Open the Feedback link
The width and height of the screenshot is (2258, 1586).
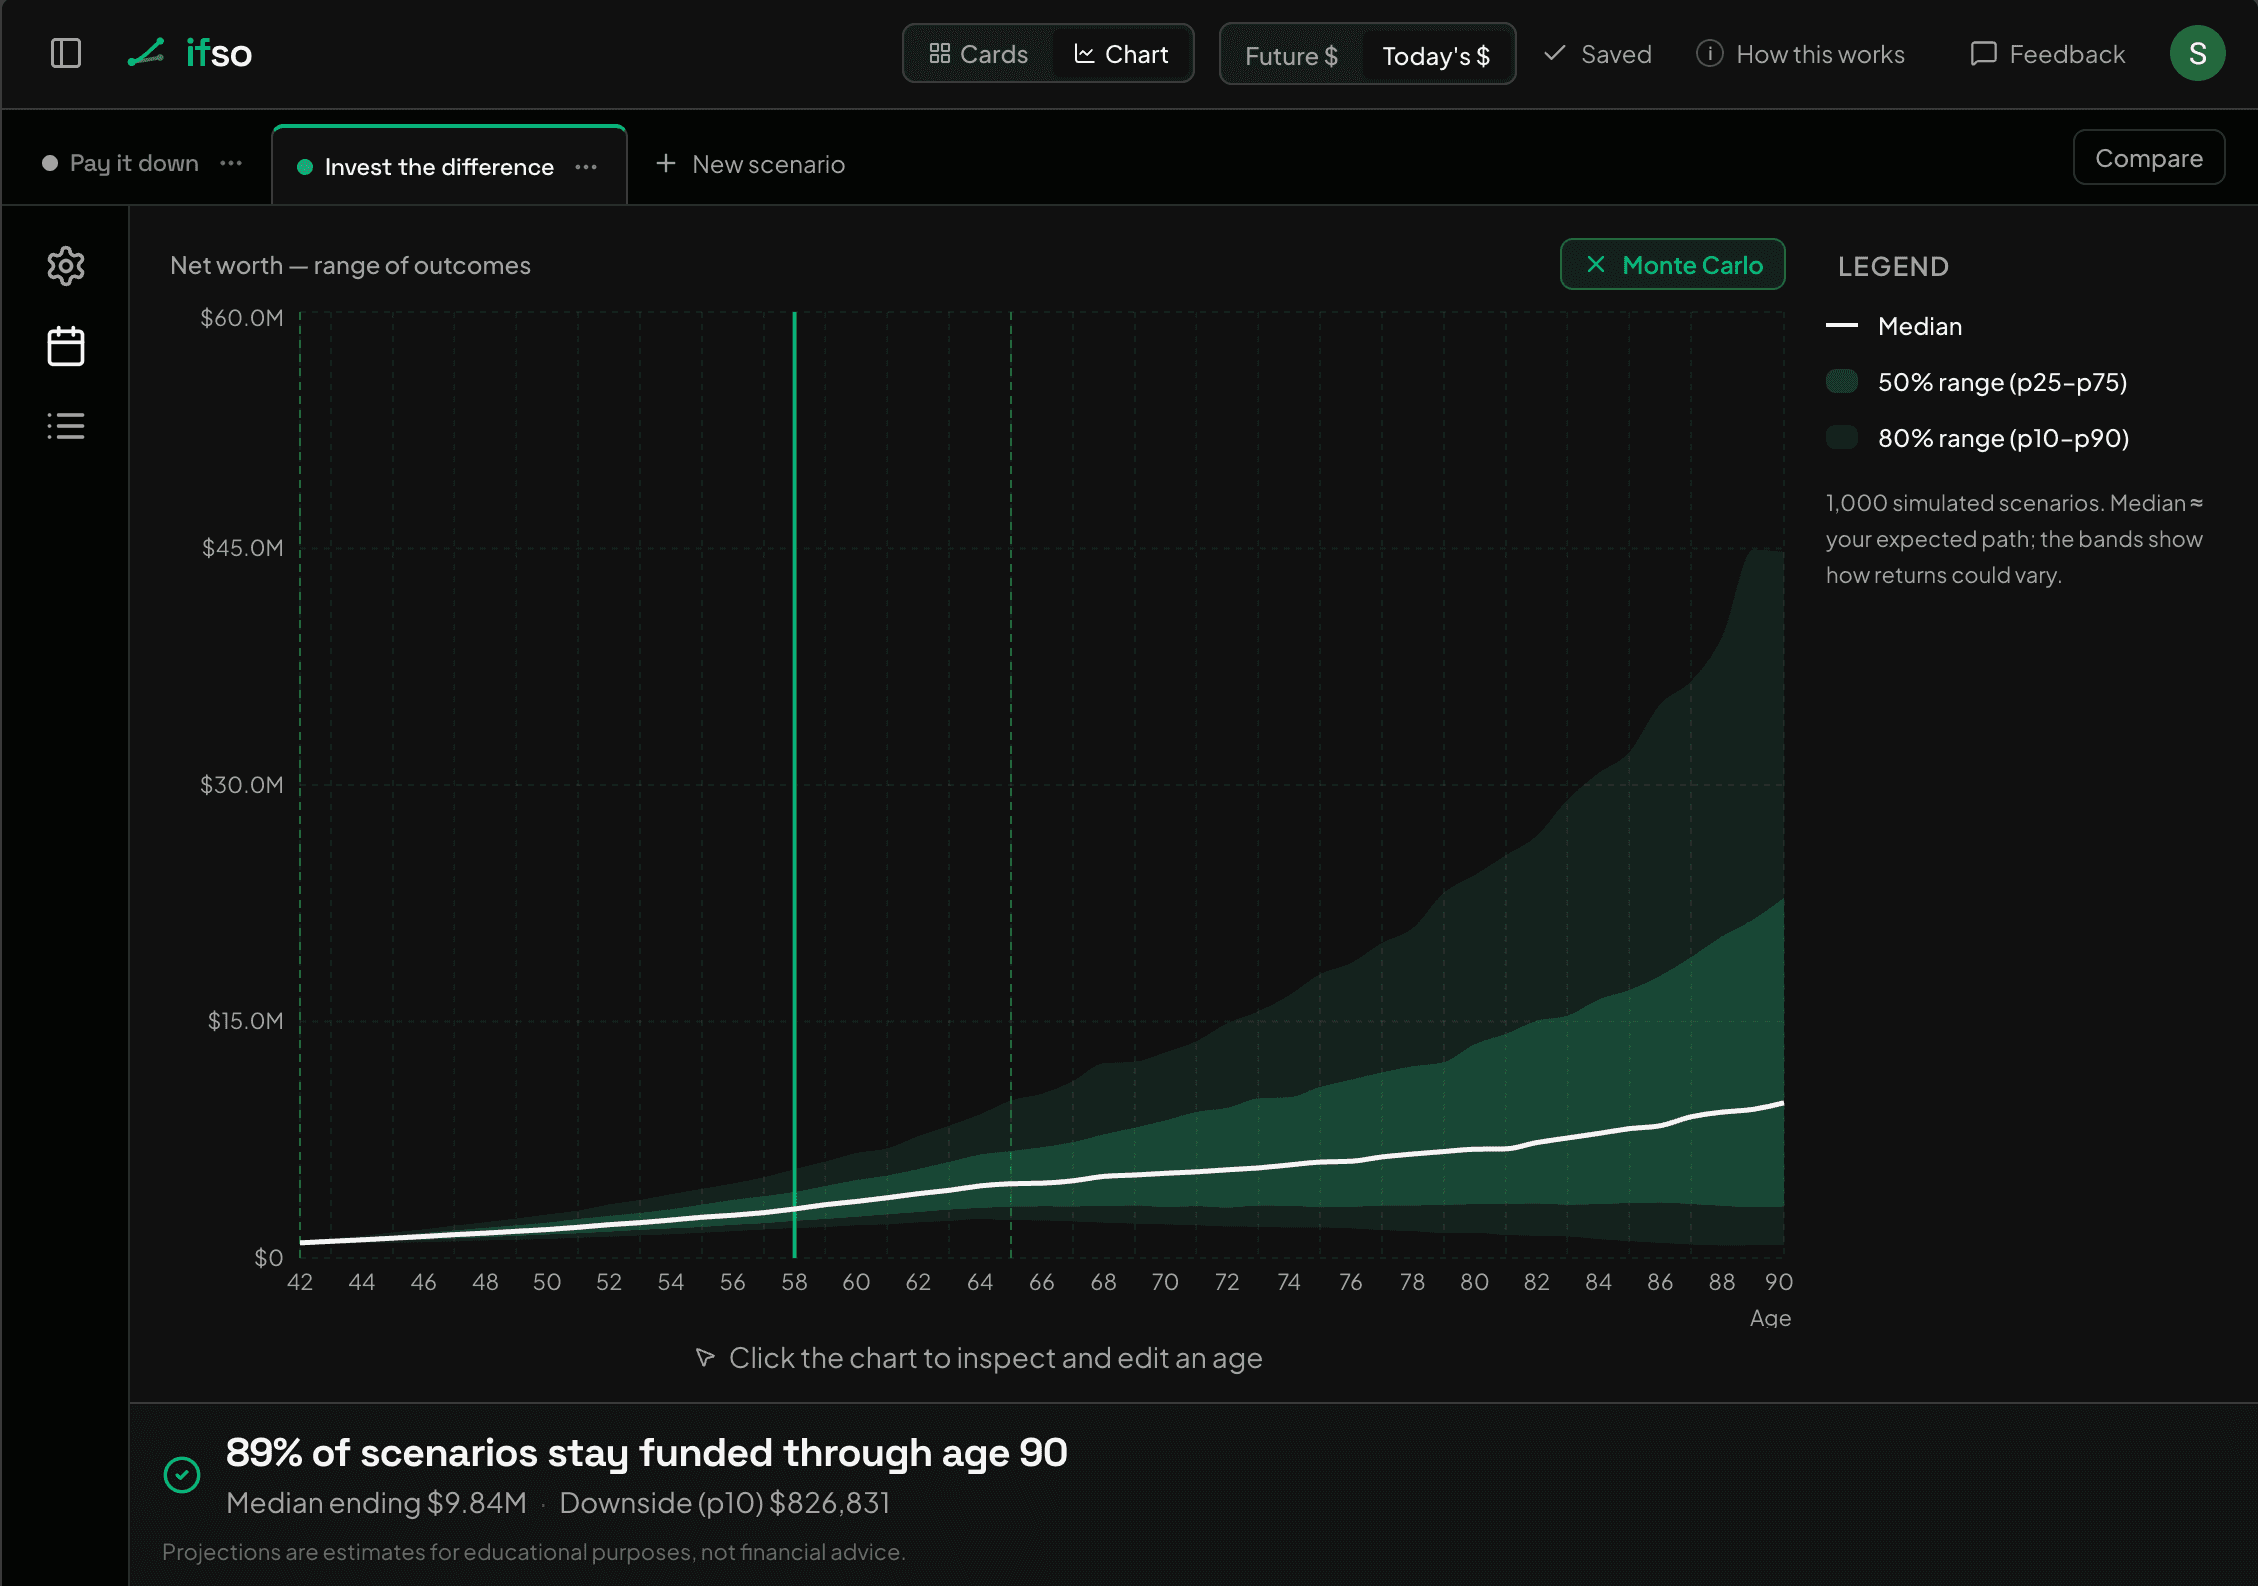coord(2047,54)
